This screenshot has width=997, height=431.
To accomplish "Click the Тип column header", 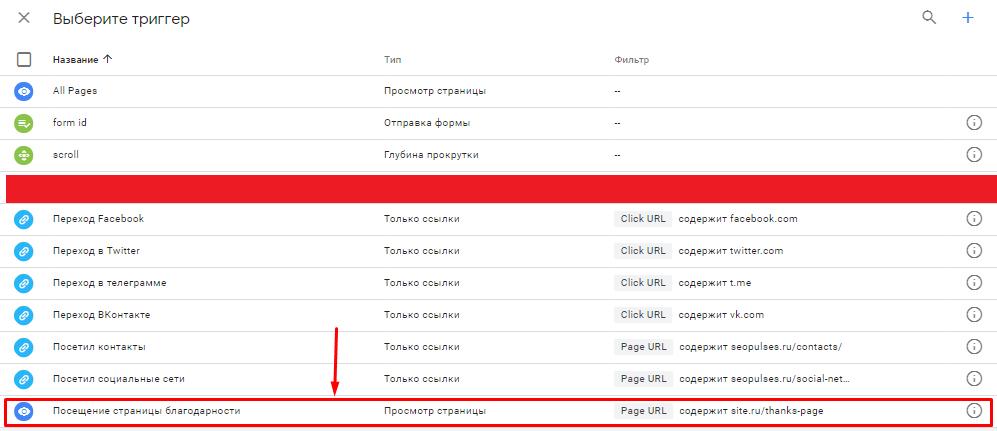I will [393, 59].
